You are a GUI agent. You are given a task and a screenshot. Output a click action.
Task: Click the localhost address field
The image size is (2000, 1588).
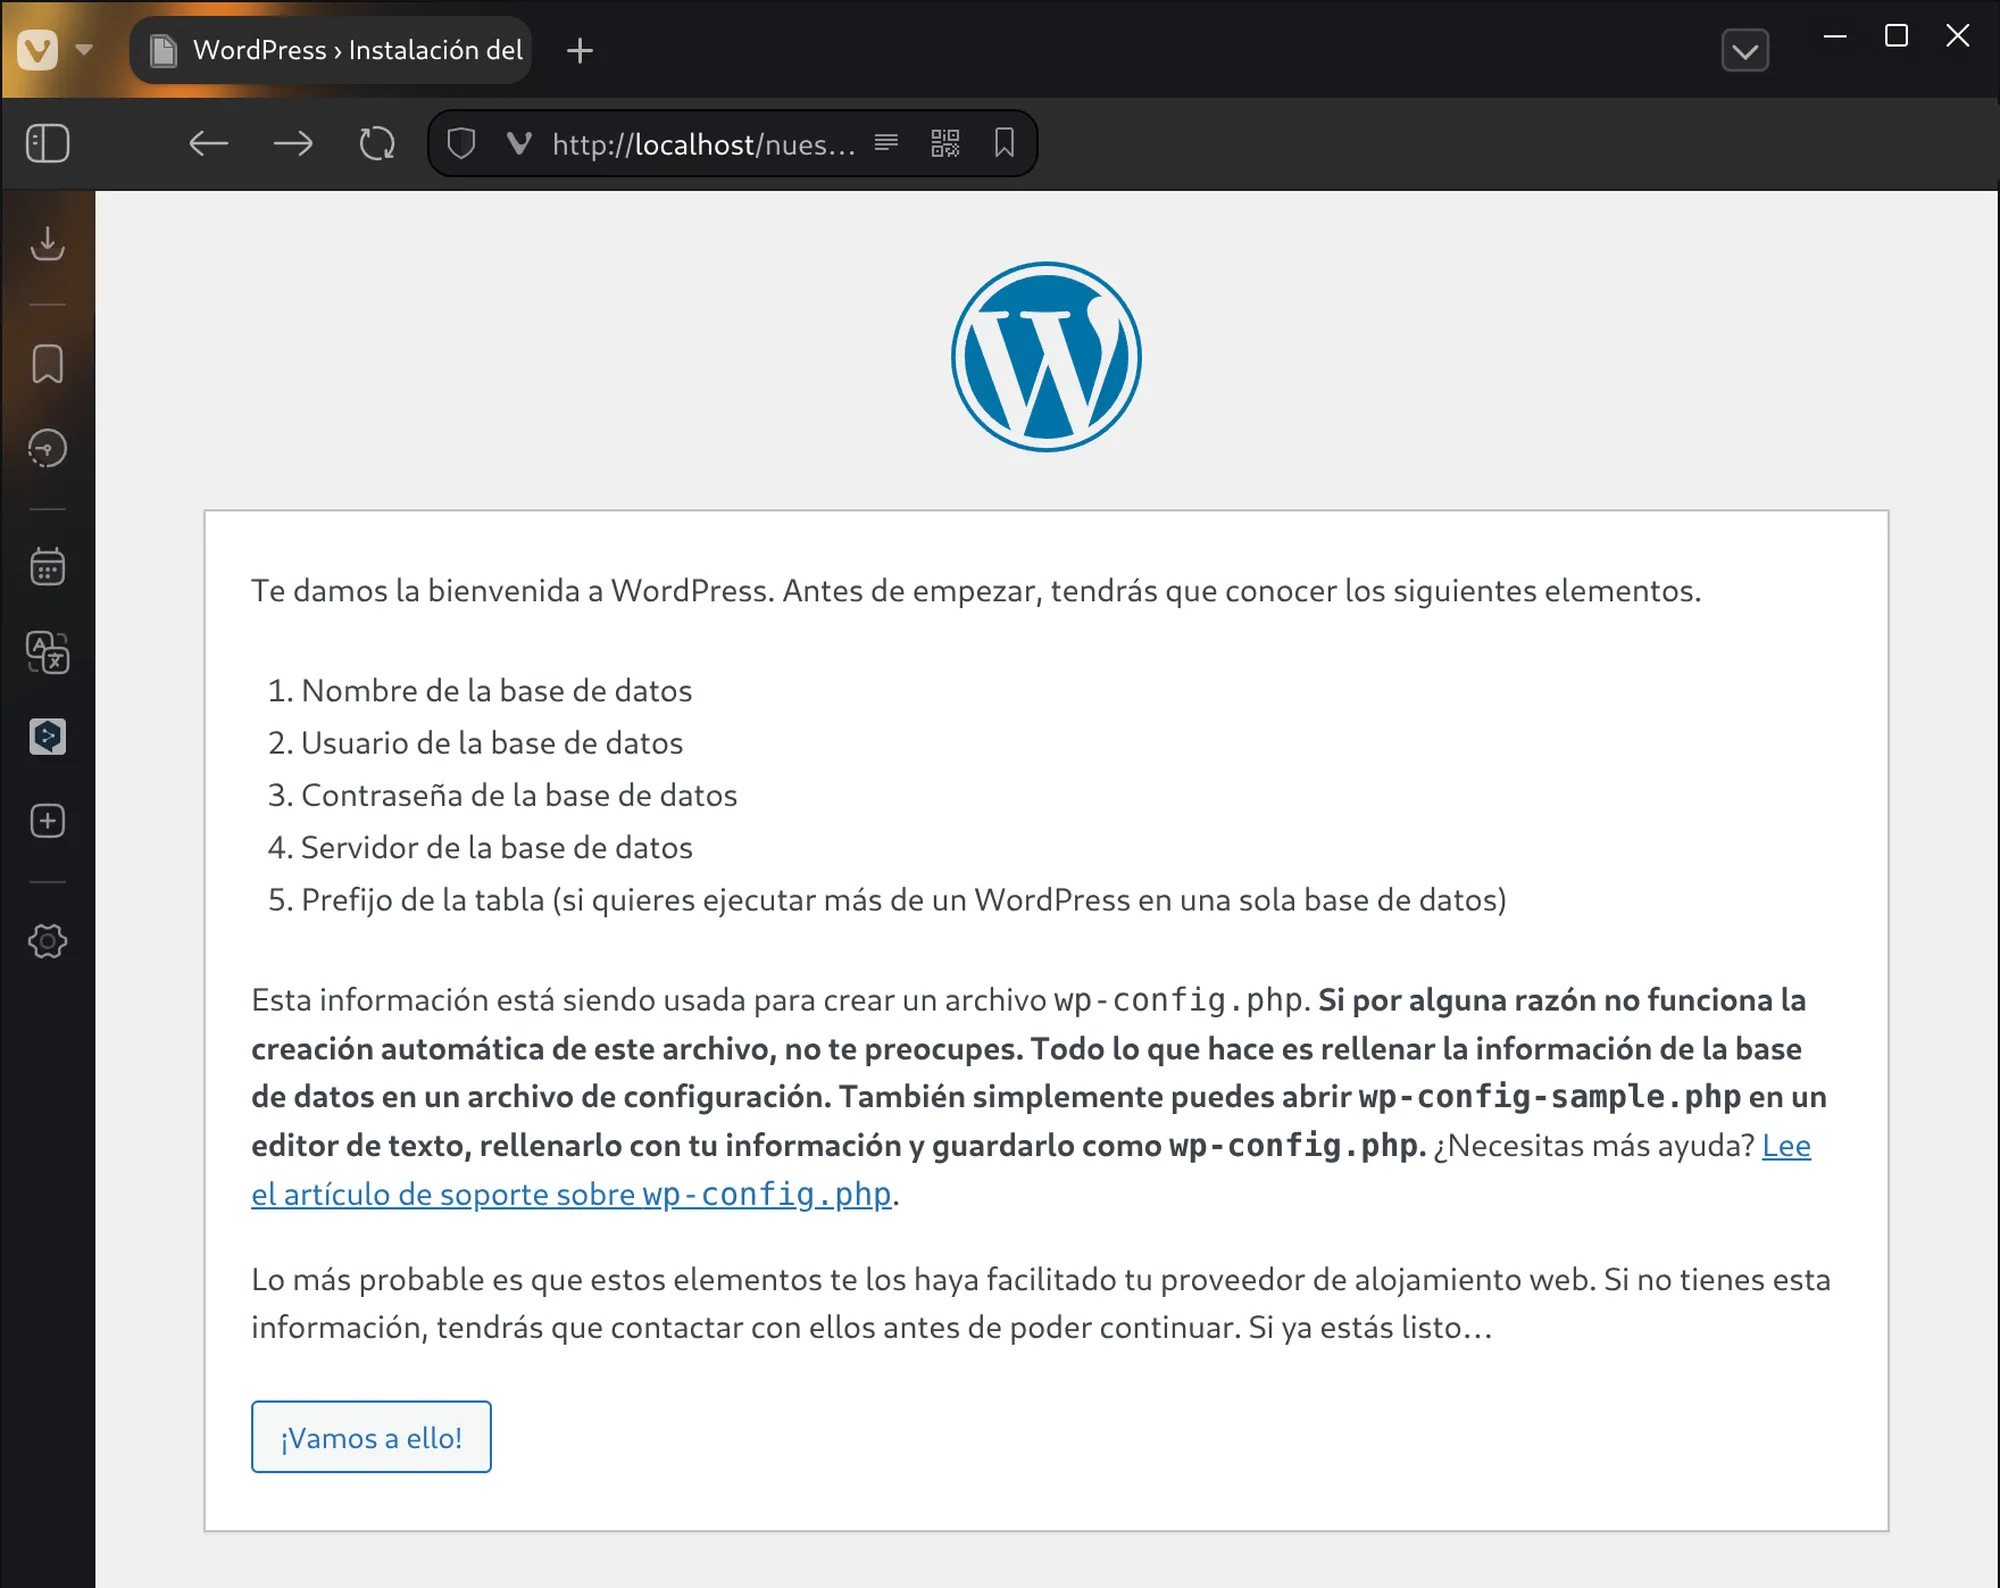click(703, 144)
